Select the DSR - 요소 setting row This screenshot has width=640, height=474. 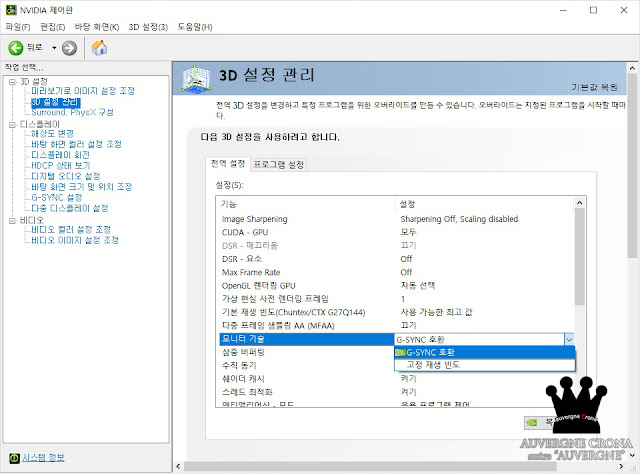coord(395,259)
